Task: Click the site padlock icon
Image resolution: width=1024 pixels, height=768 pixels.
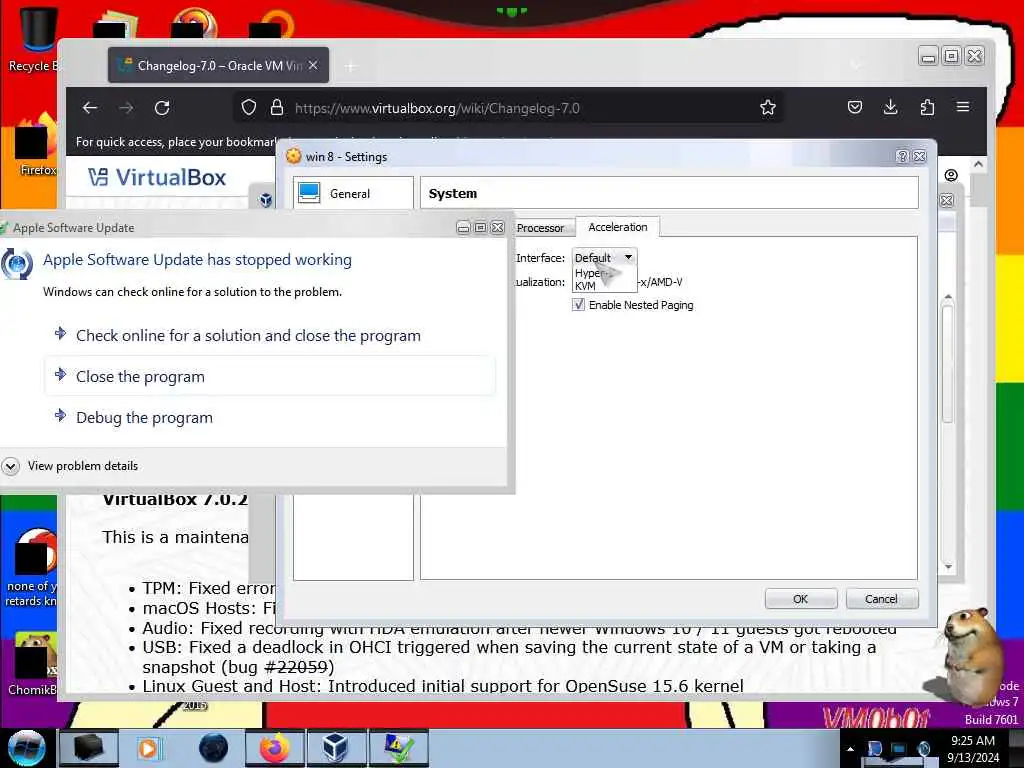Action: [277, 108]
